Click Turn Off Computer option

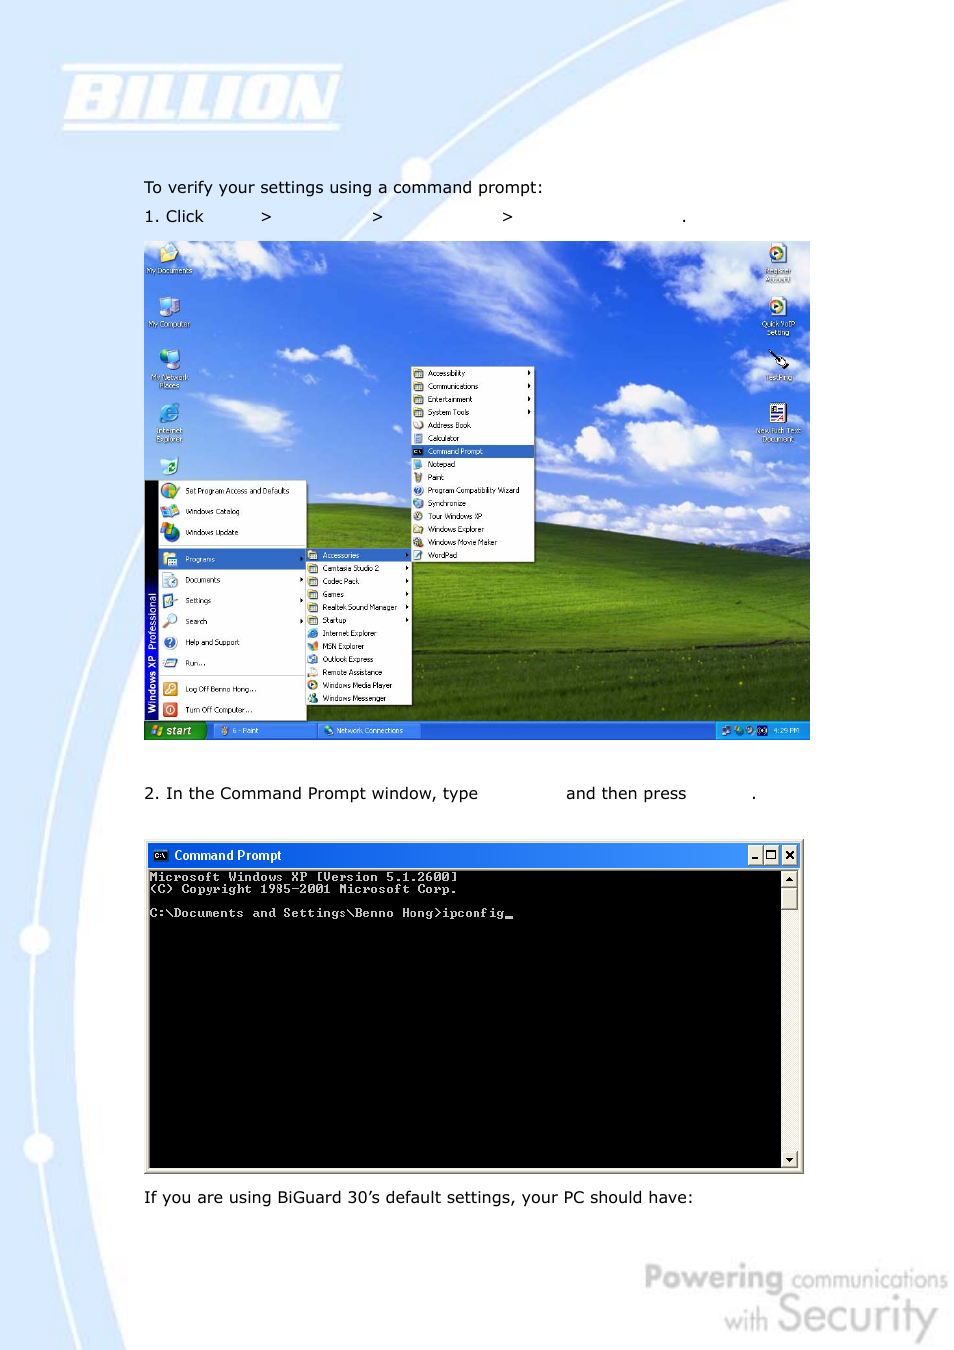click(x=218, y=710)
